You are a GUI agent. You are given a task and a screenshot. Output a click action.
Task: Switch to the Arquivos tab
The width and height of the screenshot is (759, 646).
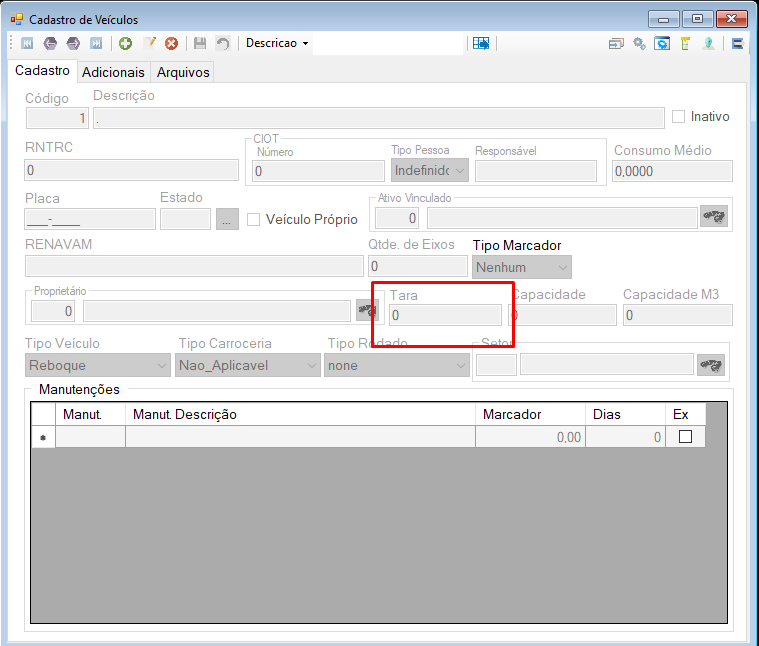click(x=183, y=72)
